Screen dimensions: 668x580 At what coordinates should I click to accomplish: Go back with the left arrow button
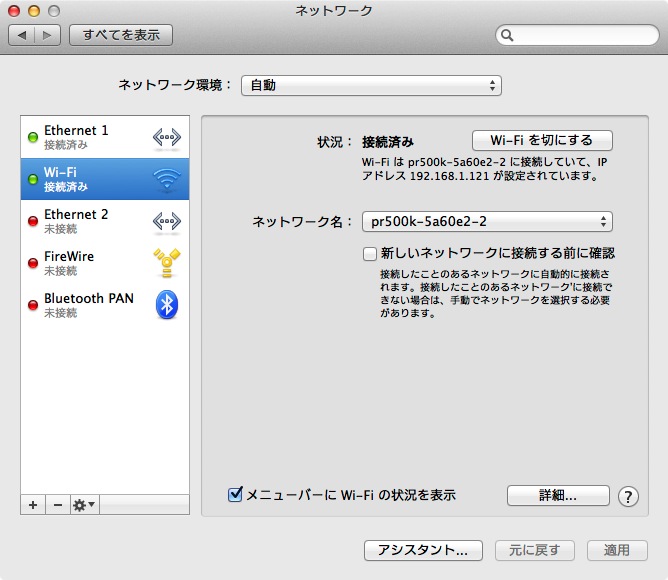tap(23, 35)
